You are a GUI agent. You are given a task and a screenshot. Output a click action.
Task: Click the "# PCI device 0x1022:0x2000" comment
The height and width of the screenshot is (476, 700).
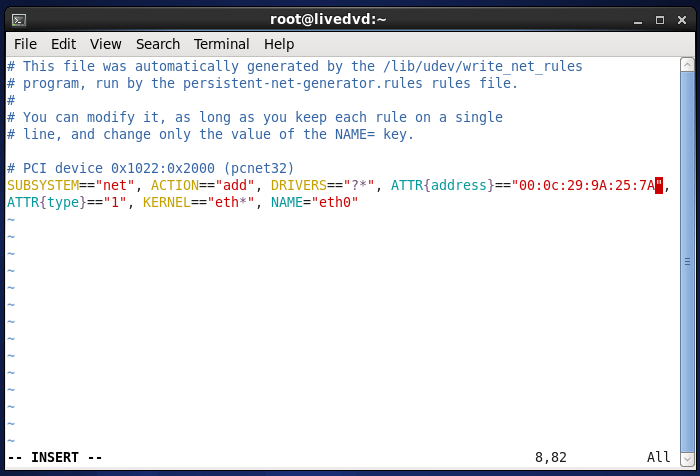[111, 168]
